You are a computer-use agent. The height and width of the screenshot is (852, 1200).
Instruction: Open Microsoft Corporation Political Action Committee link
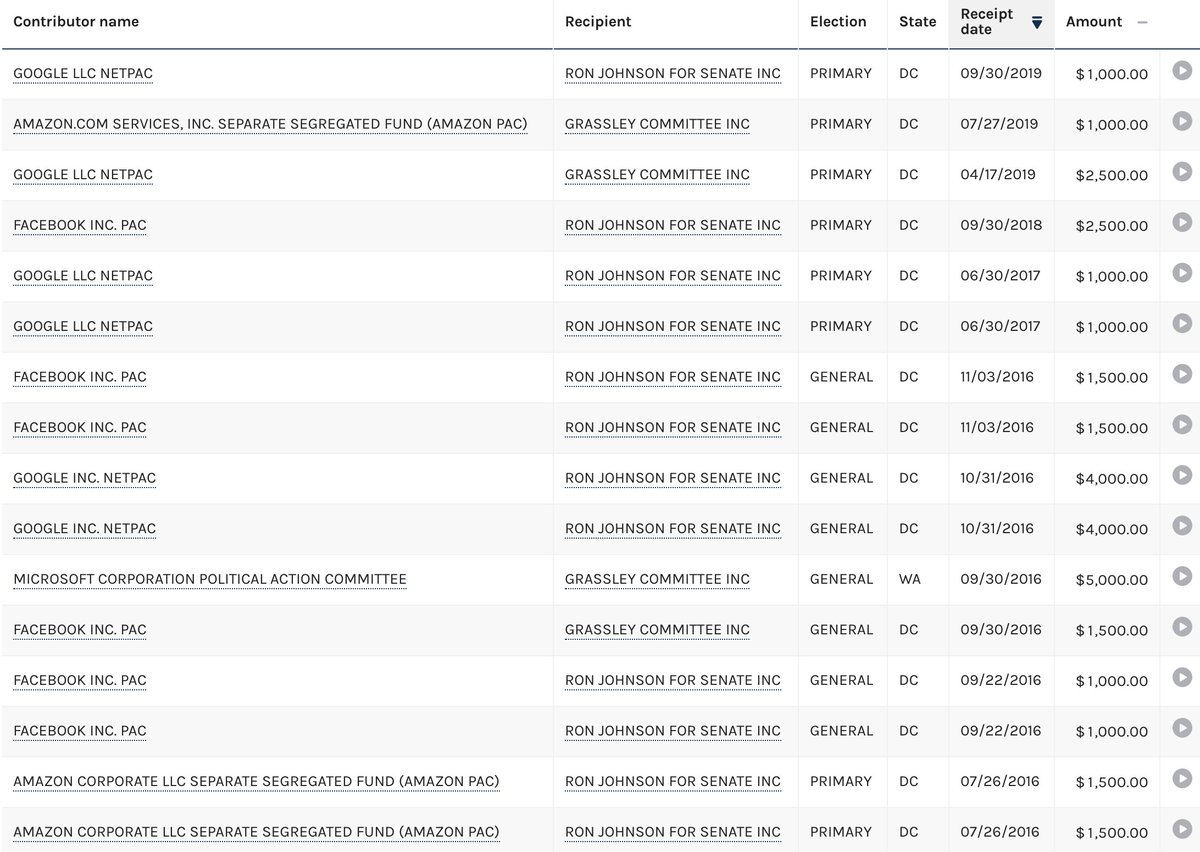coord(210,579)
